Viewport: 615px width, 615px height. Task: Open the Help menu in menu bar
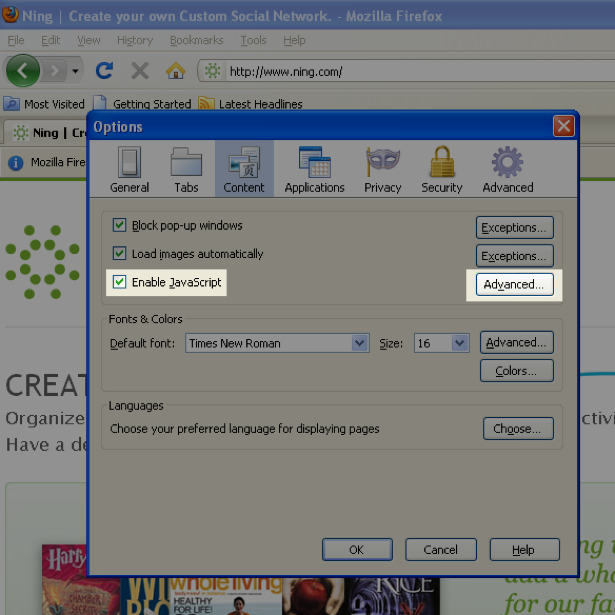pyautogui.click(x=294, y=40)
